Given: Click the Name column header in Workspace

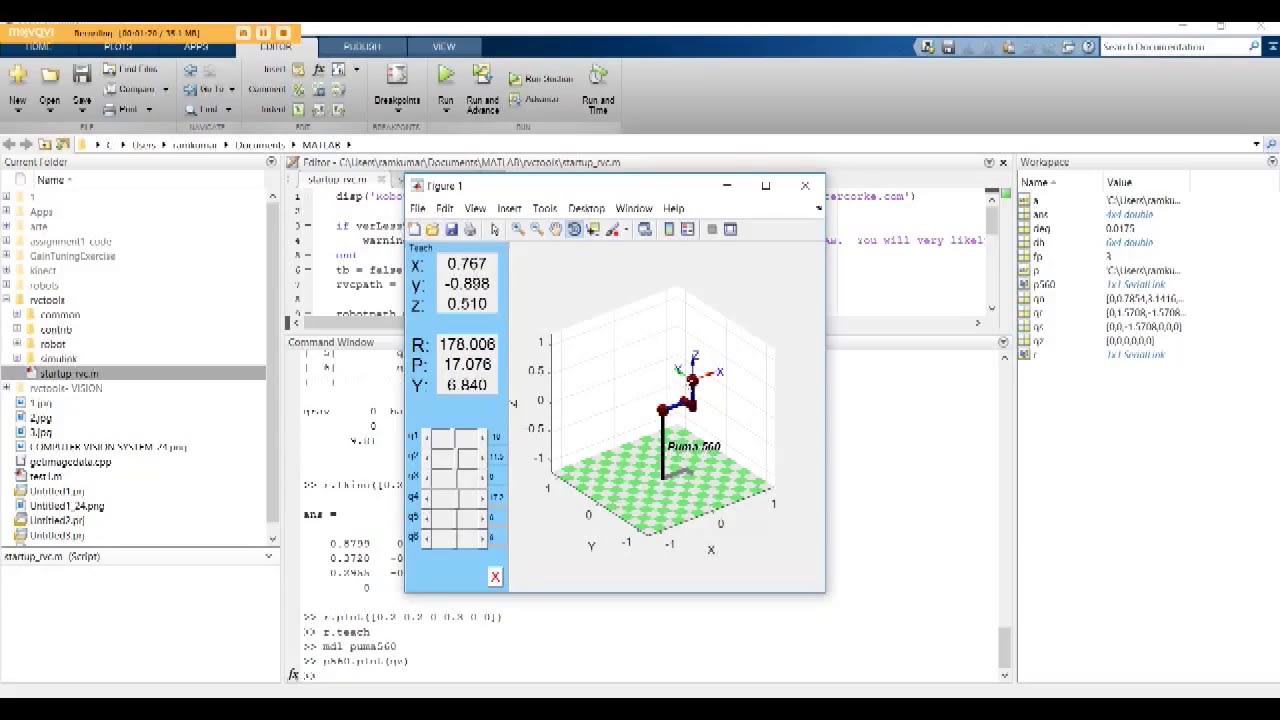Looking at the screenshot, I should point(1038,182).
